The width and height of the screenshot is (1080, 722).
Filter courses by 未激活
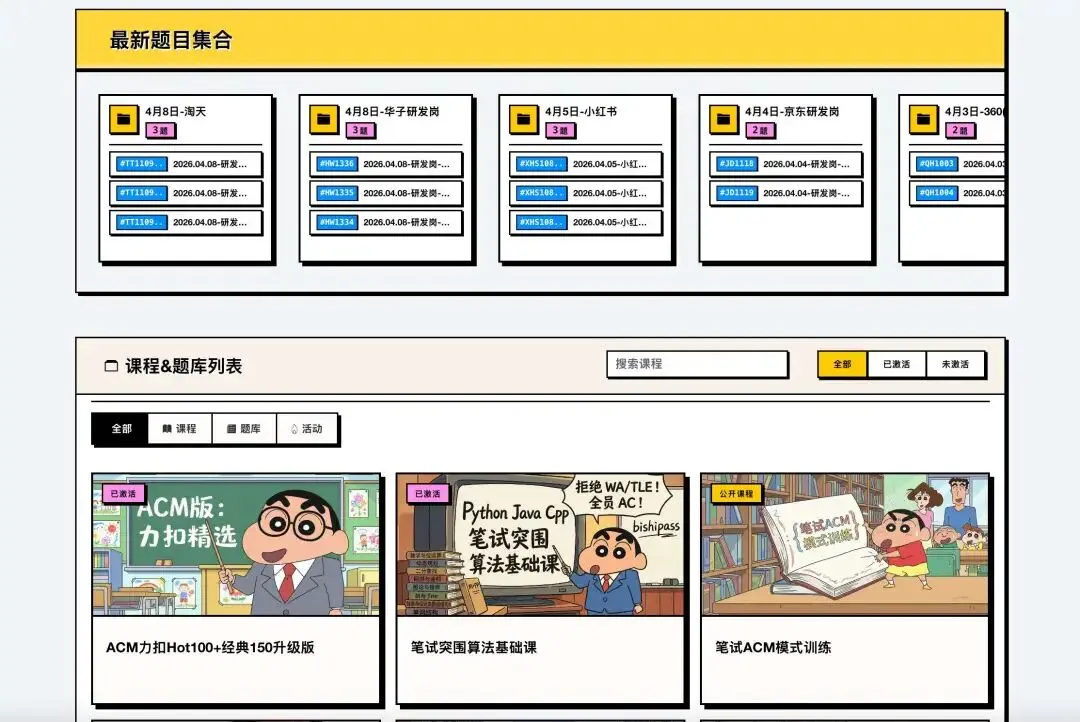coord(955,364)
